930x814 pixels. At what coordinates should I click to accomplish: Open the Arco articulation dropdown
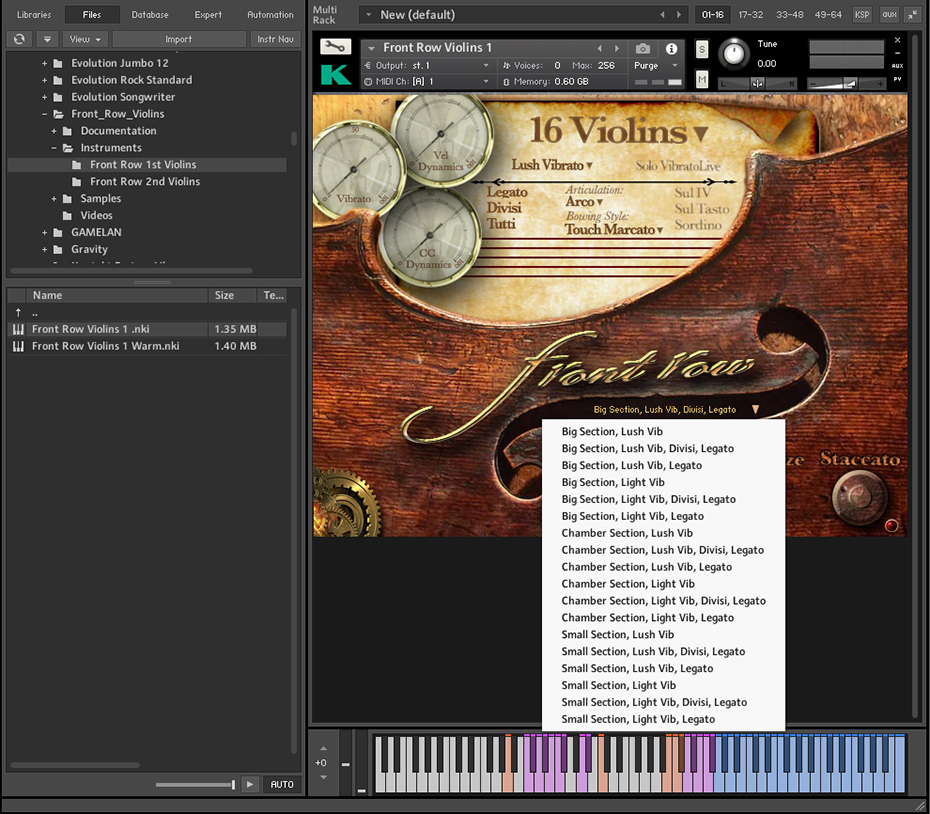click(584, 202)
